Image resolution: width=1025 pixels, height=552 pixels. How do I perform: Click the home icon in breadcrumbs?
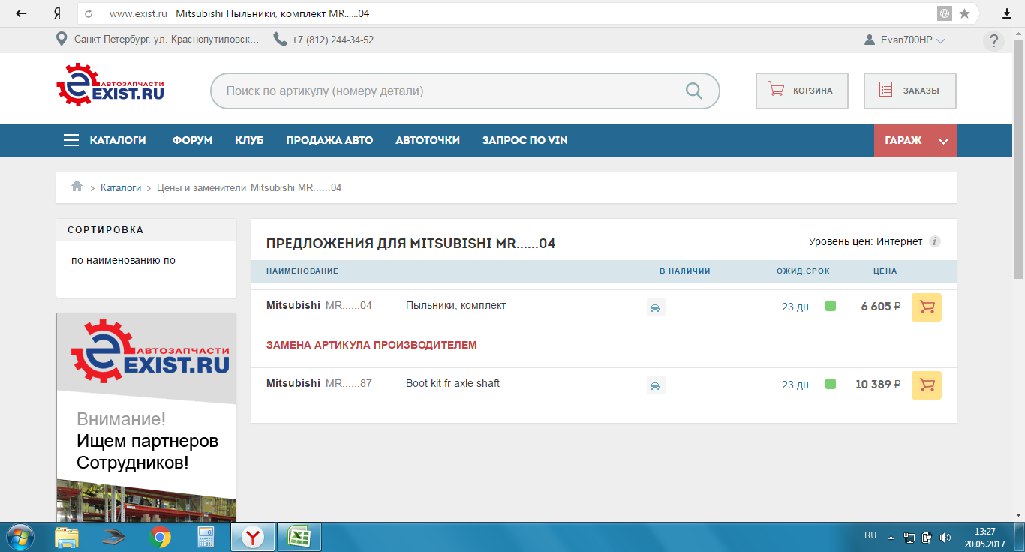[76, 187]
